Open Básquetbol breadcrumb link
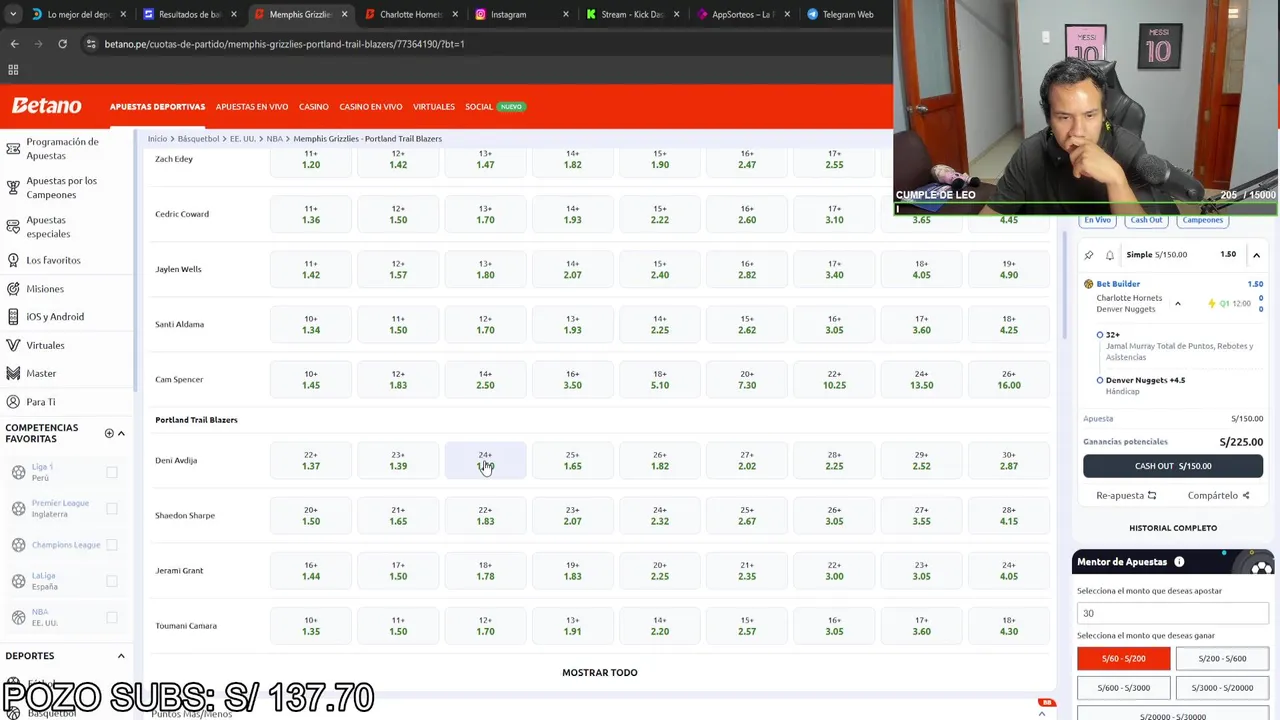This screenshot has width=1280, height=720. pos(198,139)
